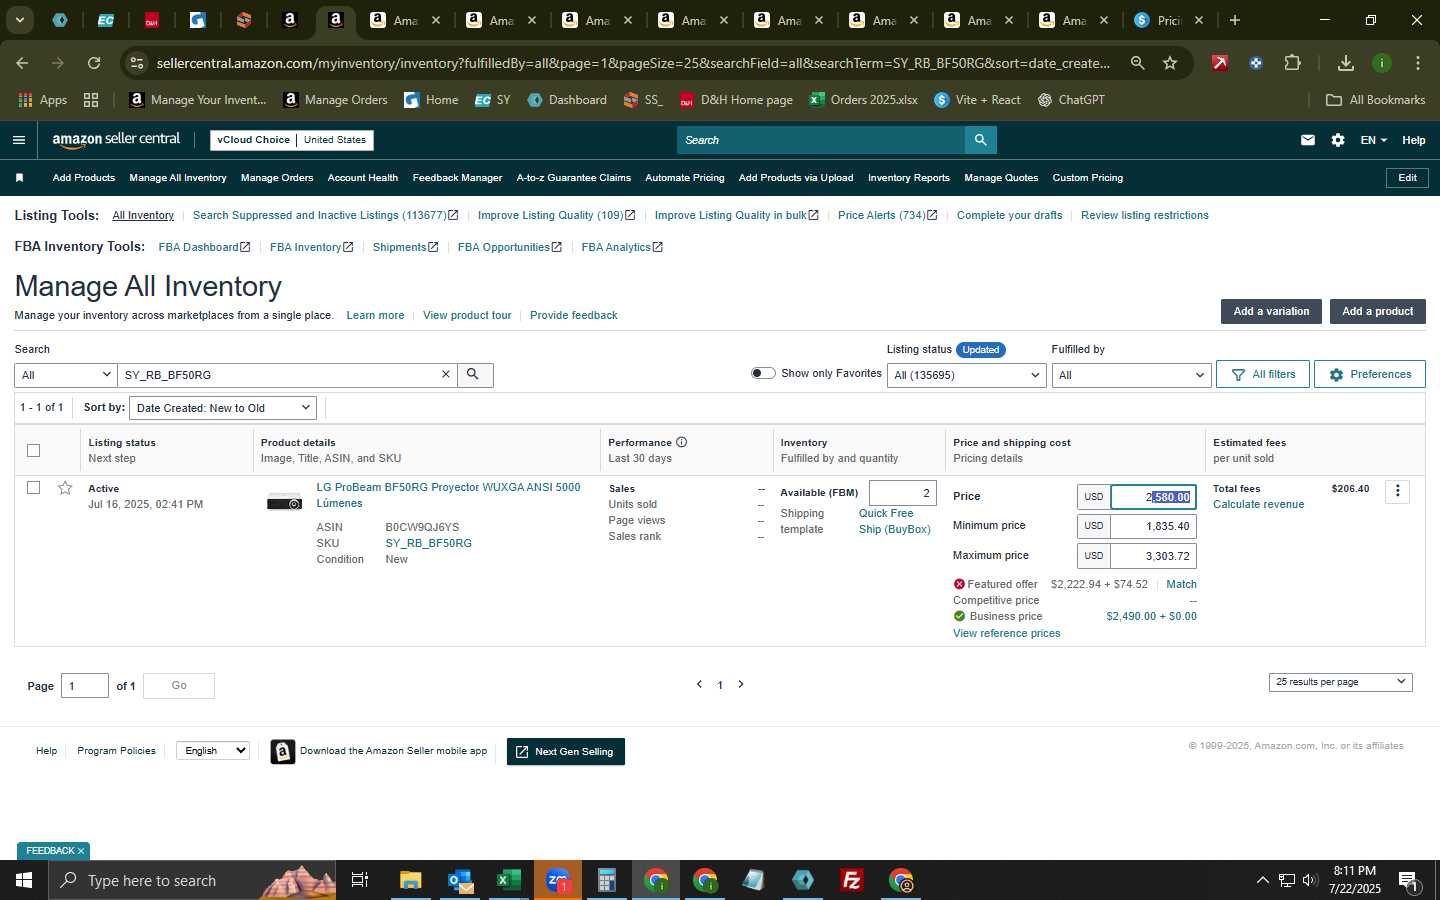
Task: Switch to the Pricing browser tab
Action: tap(1168, 20)
